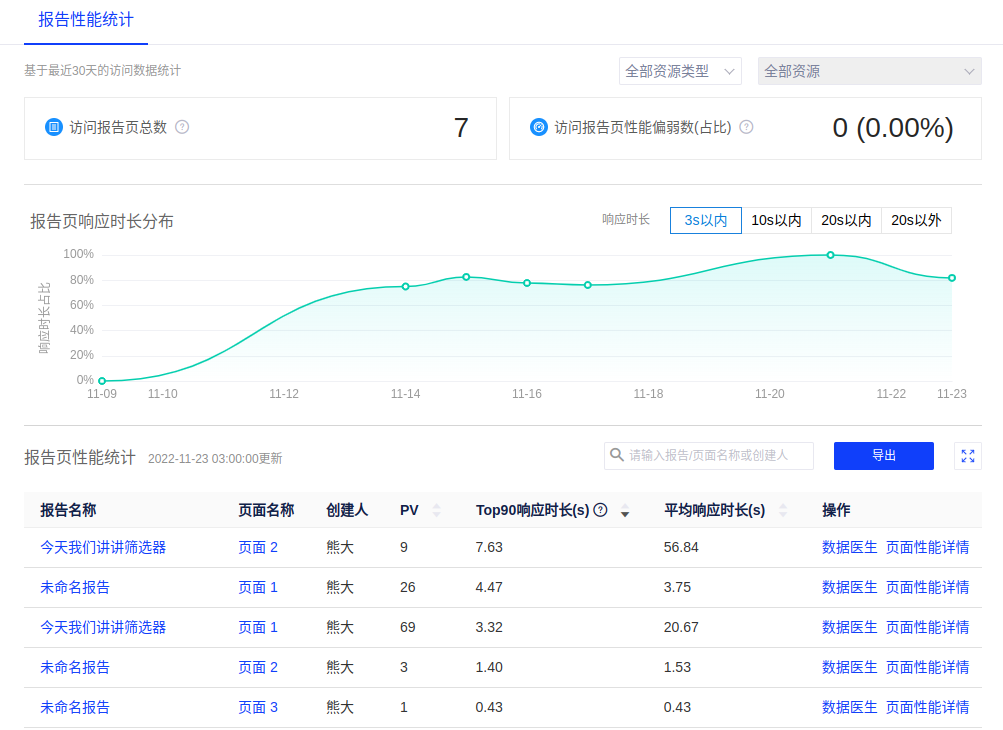
Task: Click the fullscreen expand icon beside Export
Action: (x=967, y=456)
